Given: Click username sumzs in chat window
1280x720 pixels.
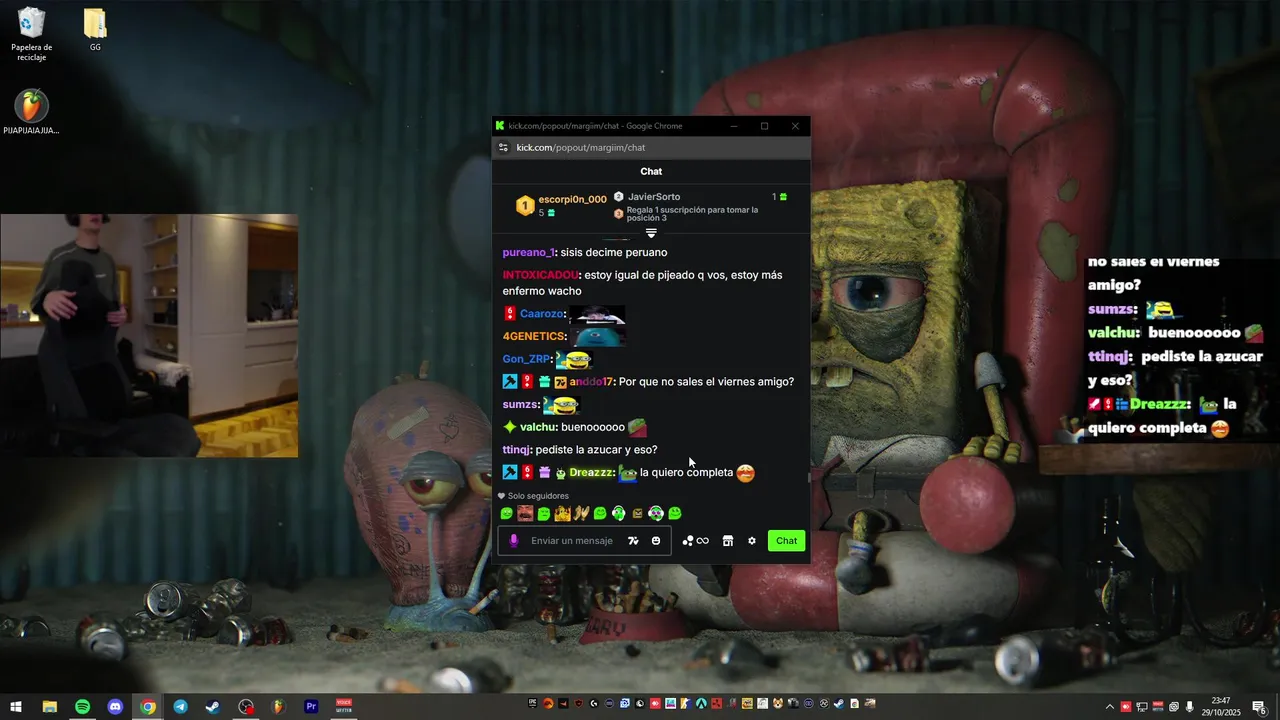Looking at the screenshot, I should coord(520,405).
